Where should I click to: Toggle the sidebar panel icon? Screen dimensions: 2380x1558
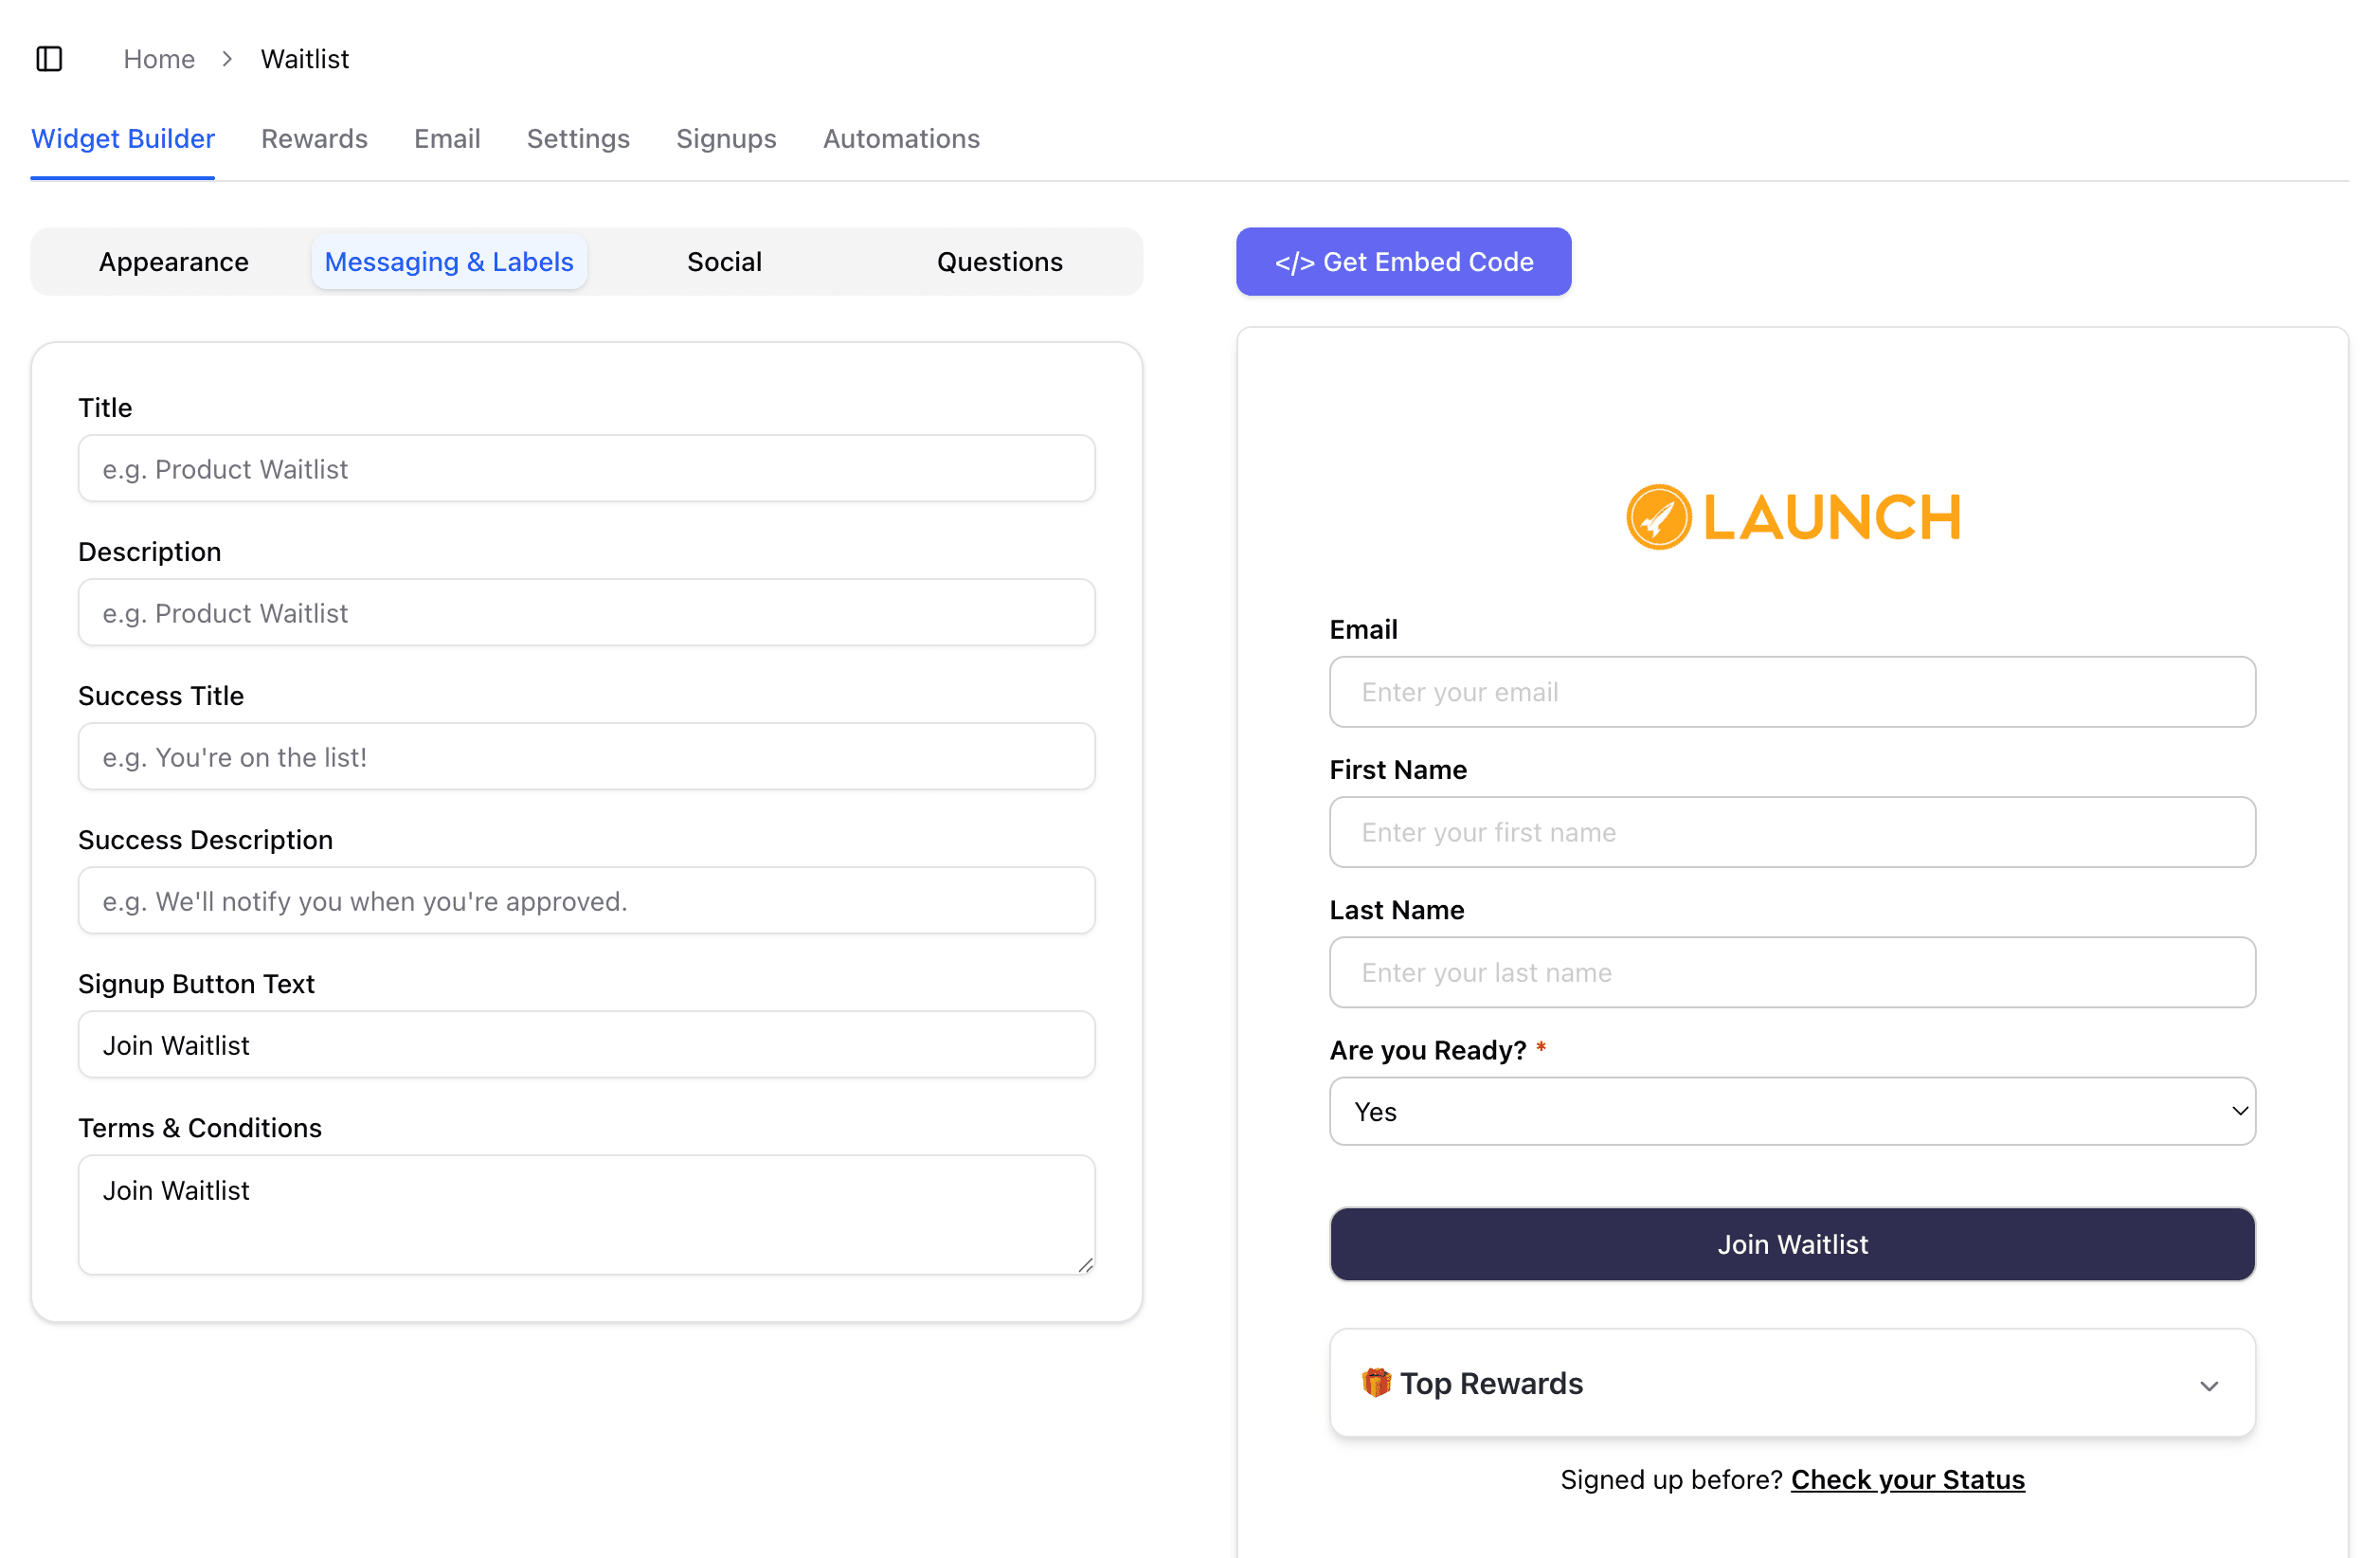[49, 59]
